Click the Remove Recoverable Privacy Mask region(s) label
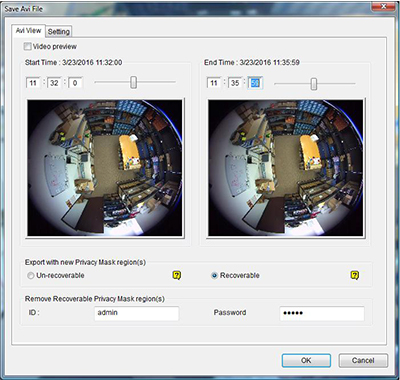The width and height of the screenshot is (400, 380). click(x=95, y=299)
